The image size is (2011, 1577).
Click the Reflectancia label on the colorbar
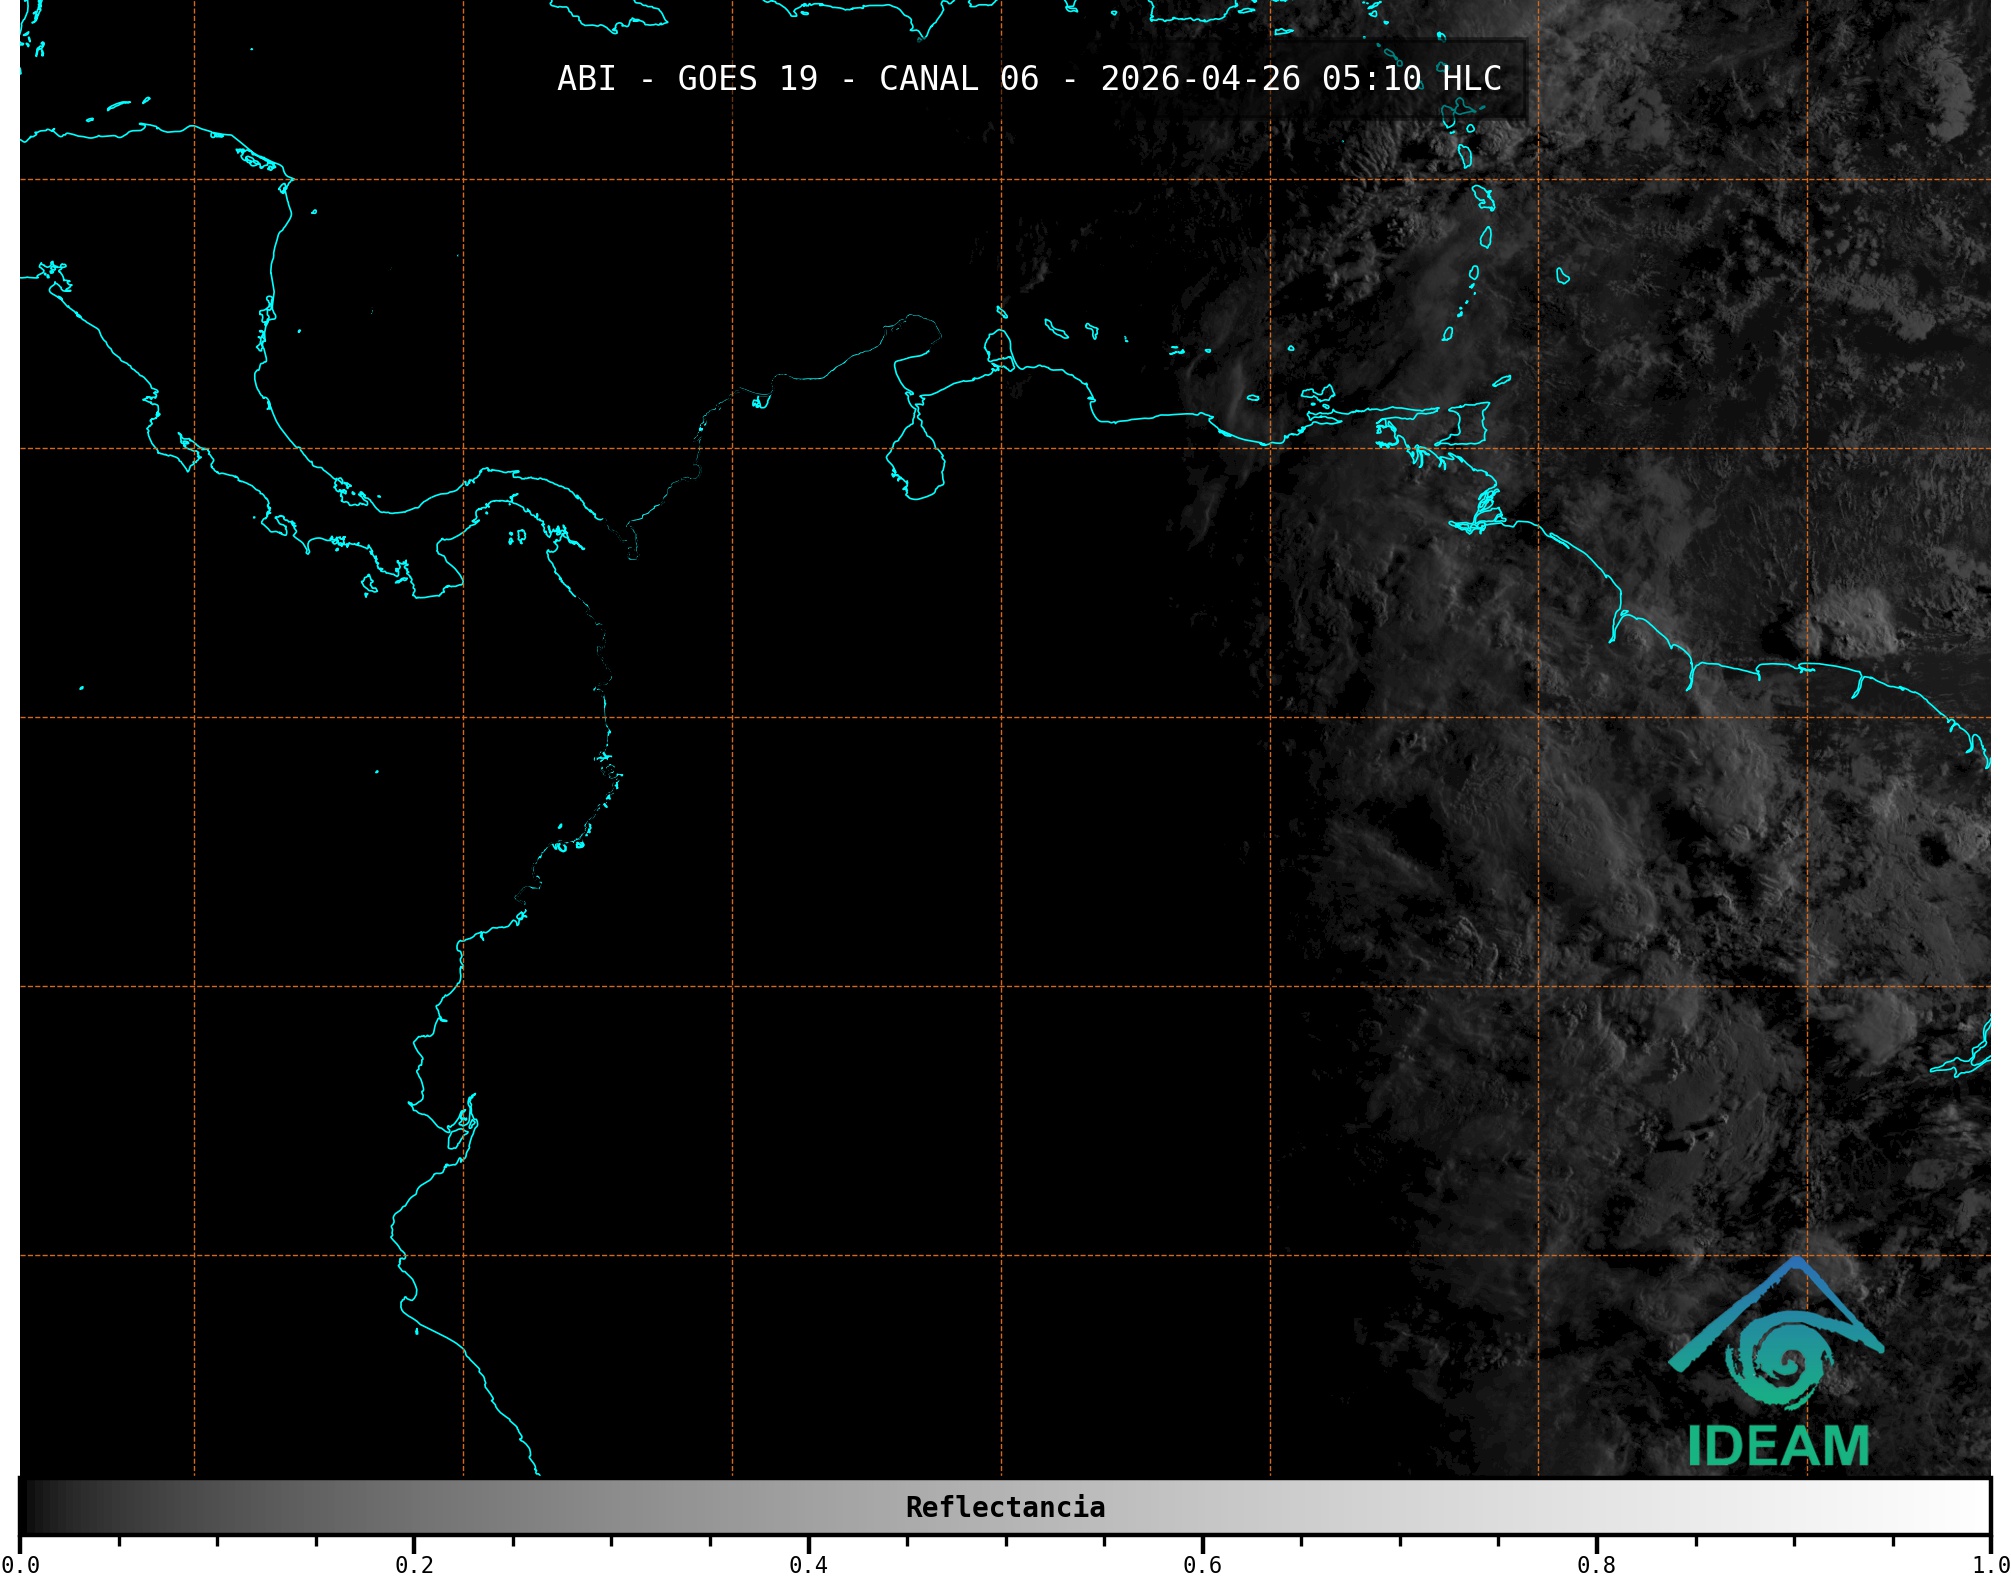click(1005, 1507)
